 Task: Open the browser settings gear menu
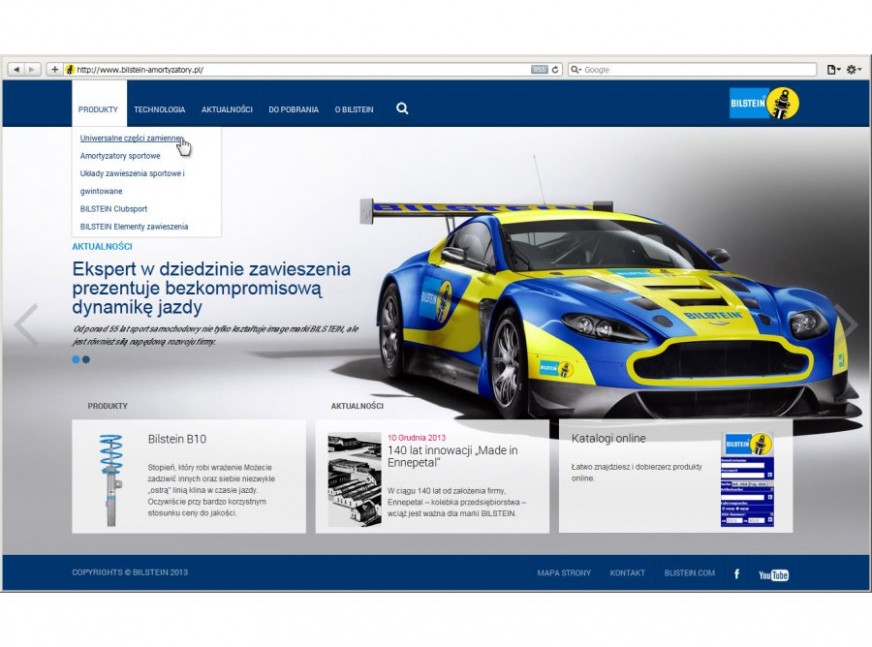click(x=854, y=70)
